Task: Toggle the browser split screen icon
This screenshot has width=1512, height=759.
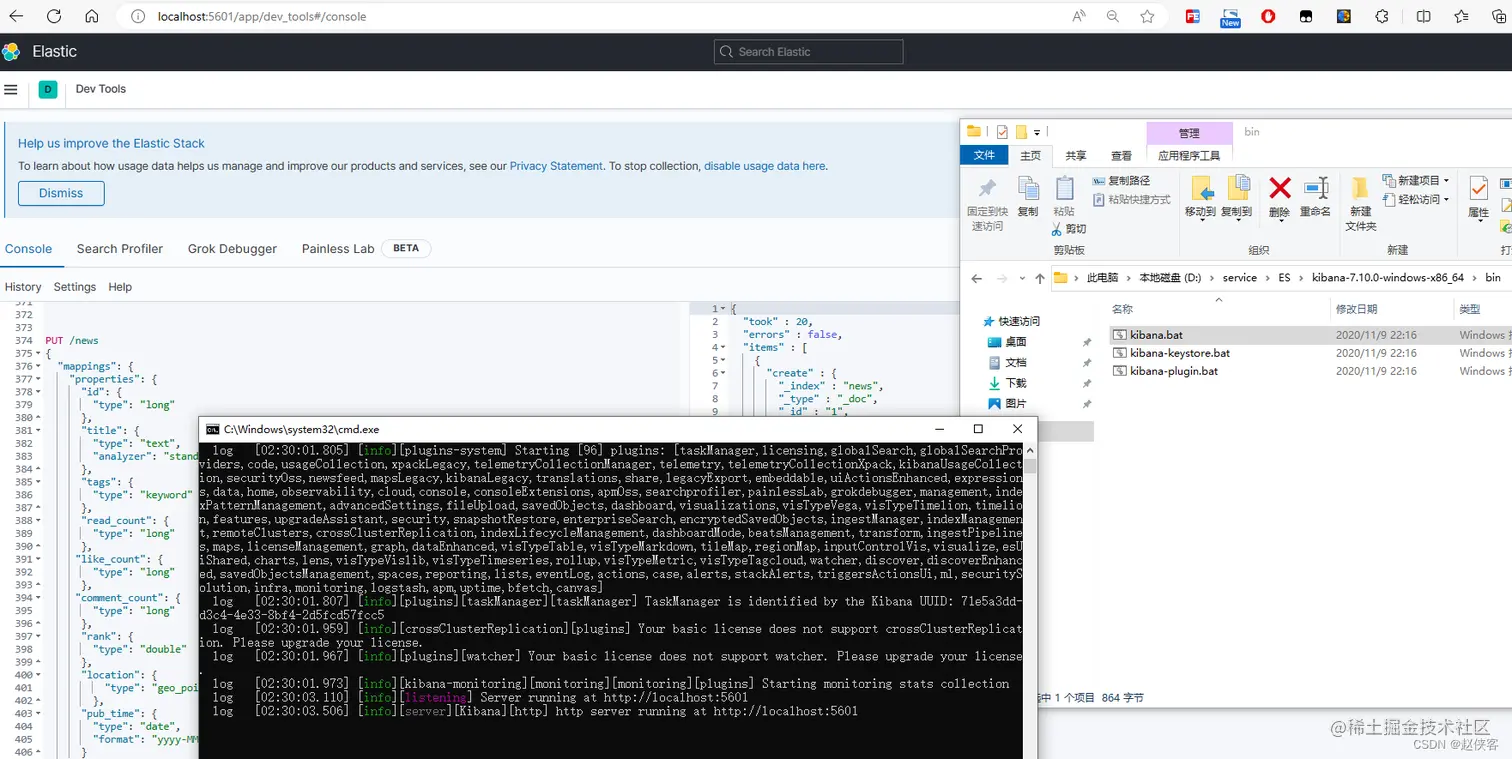Action: point(1423,17)
